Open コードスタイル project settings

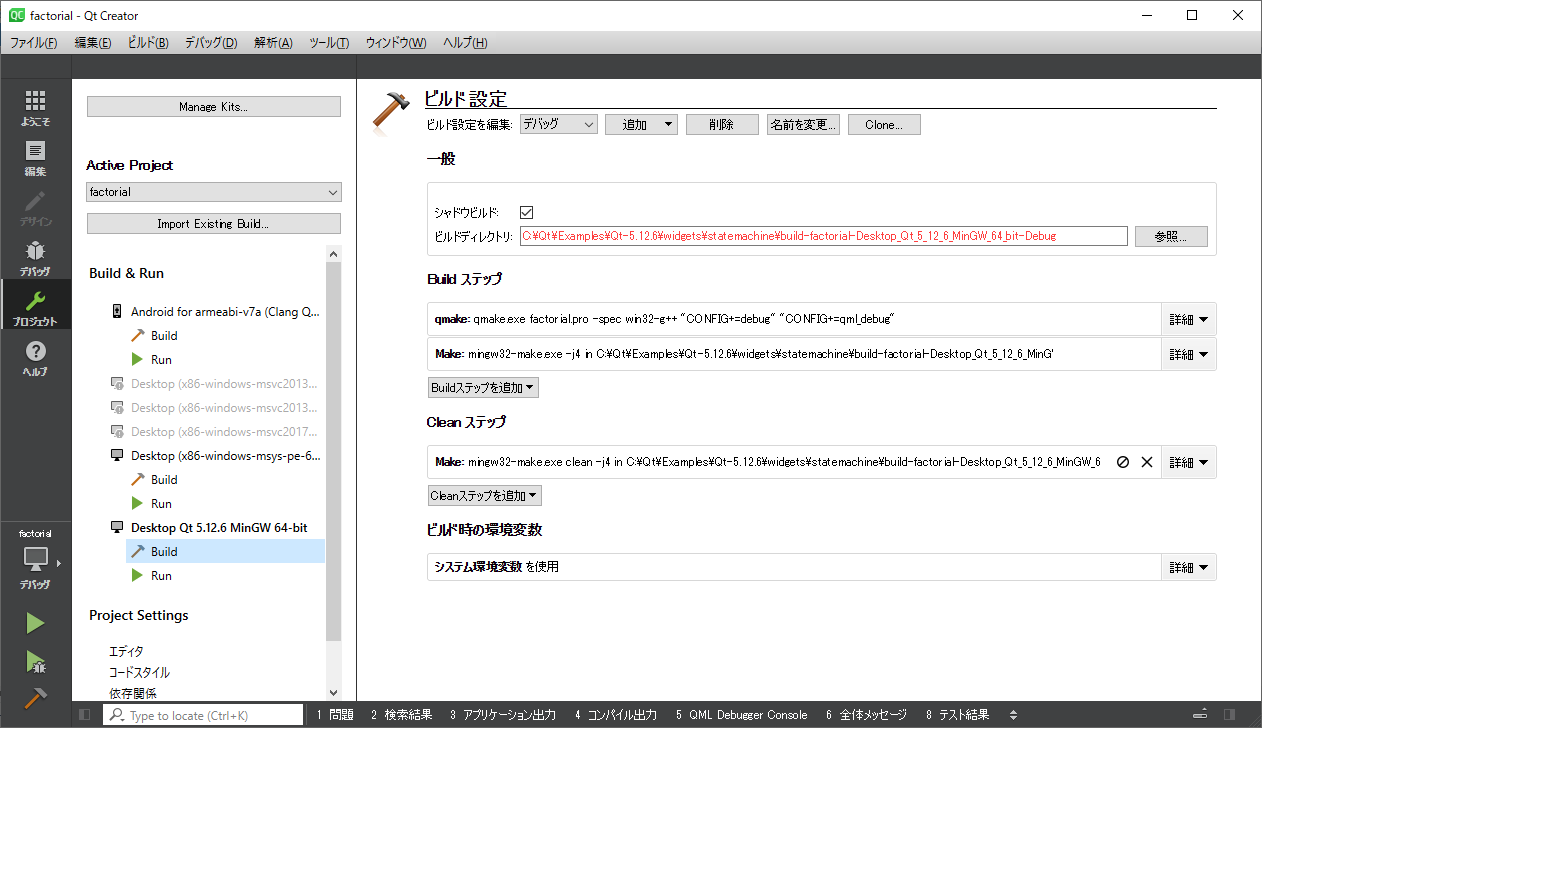click(139, 673)
